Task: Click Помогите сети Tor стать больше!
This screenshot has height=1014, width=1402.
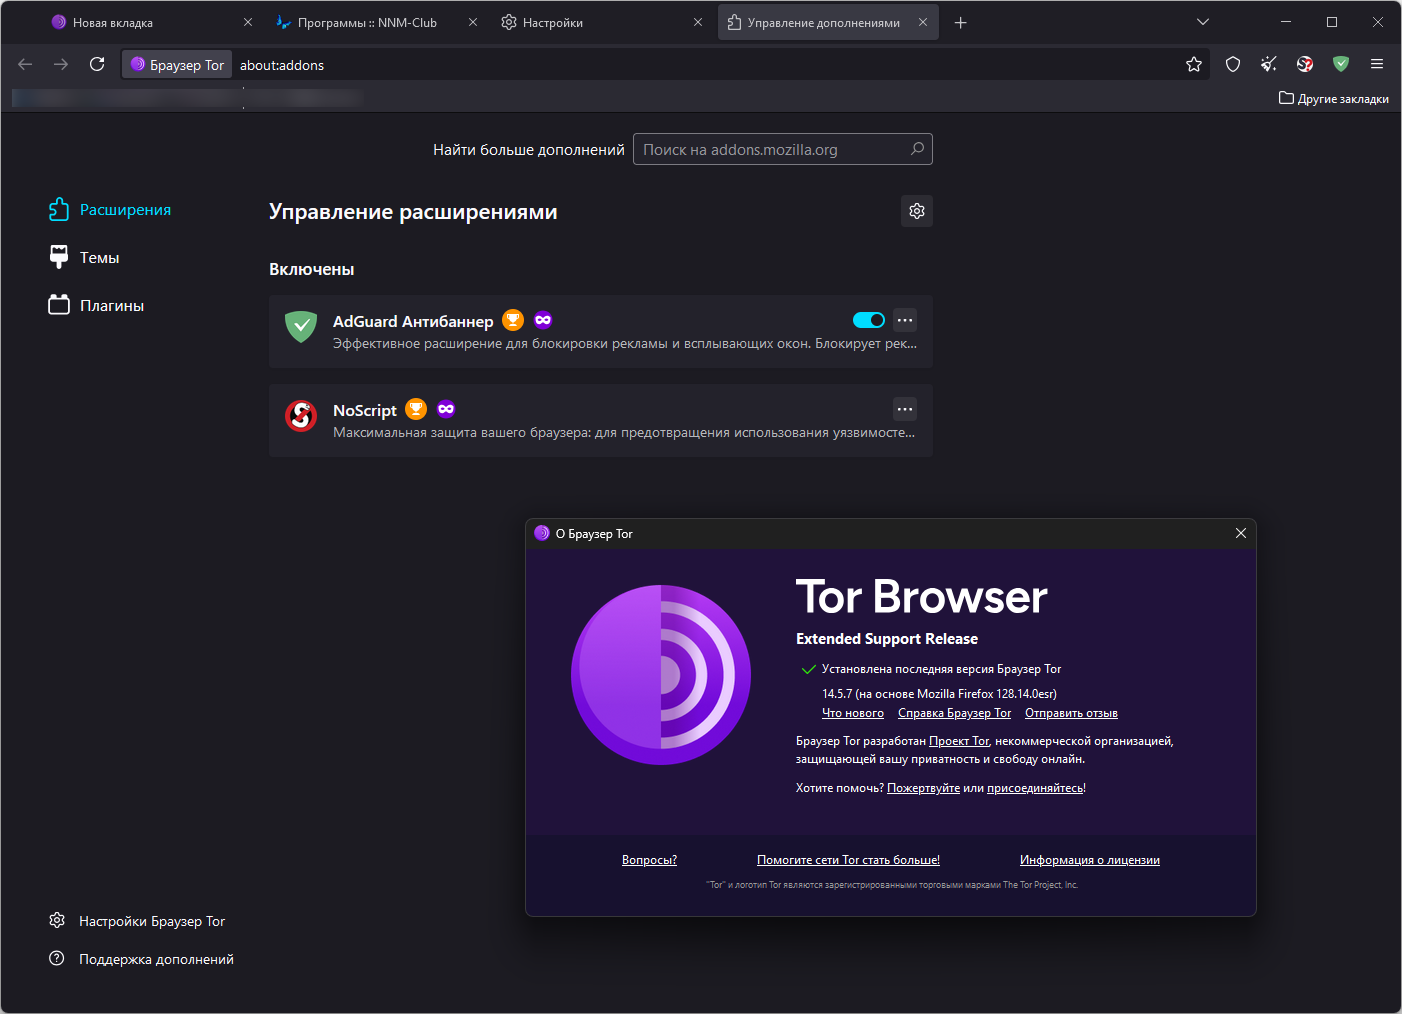Action: 848,860
